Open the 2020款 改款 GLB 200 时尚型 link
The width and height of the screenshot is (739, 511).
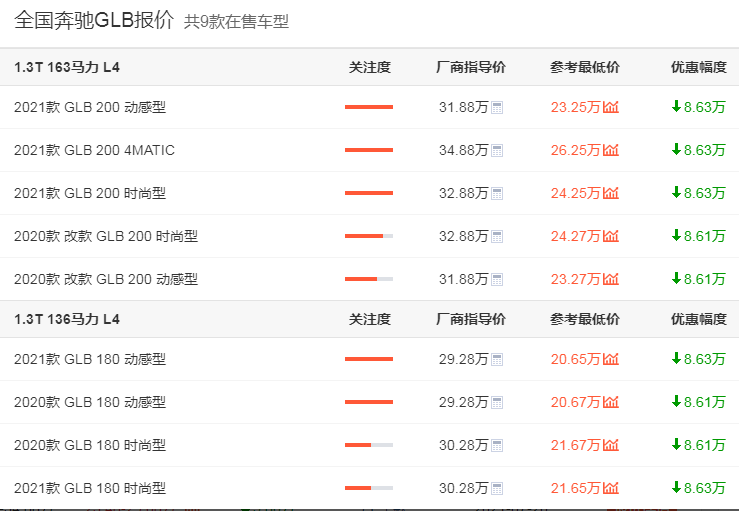(106, 236)
